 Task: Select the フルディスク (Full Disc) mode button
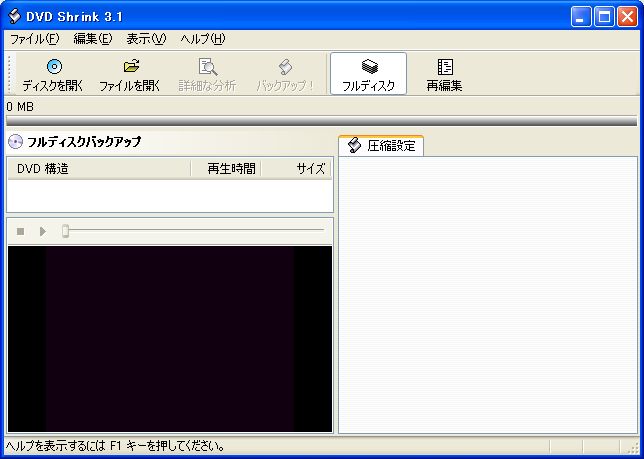[368, 74]
